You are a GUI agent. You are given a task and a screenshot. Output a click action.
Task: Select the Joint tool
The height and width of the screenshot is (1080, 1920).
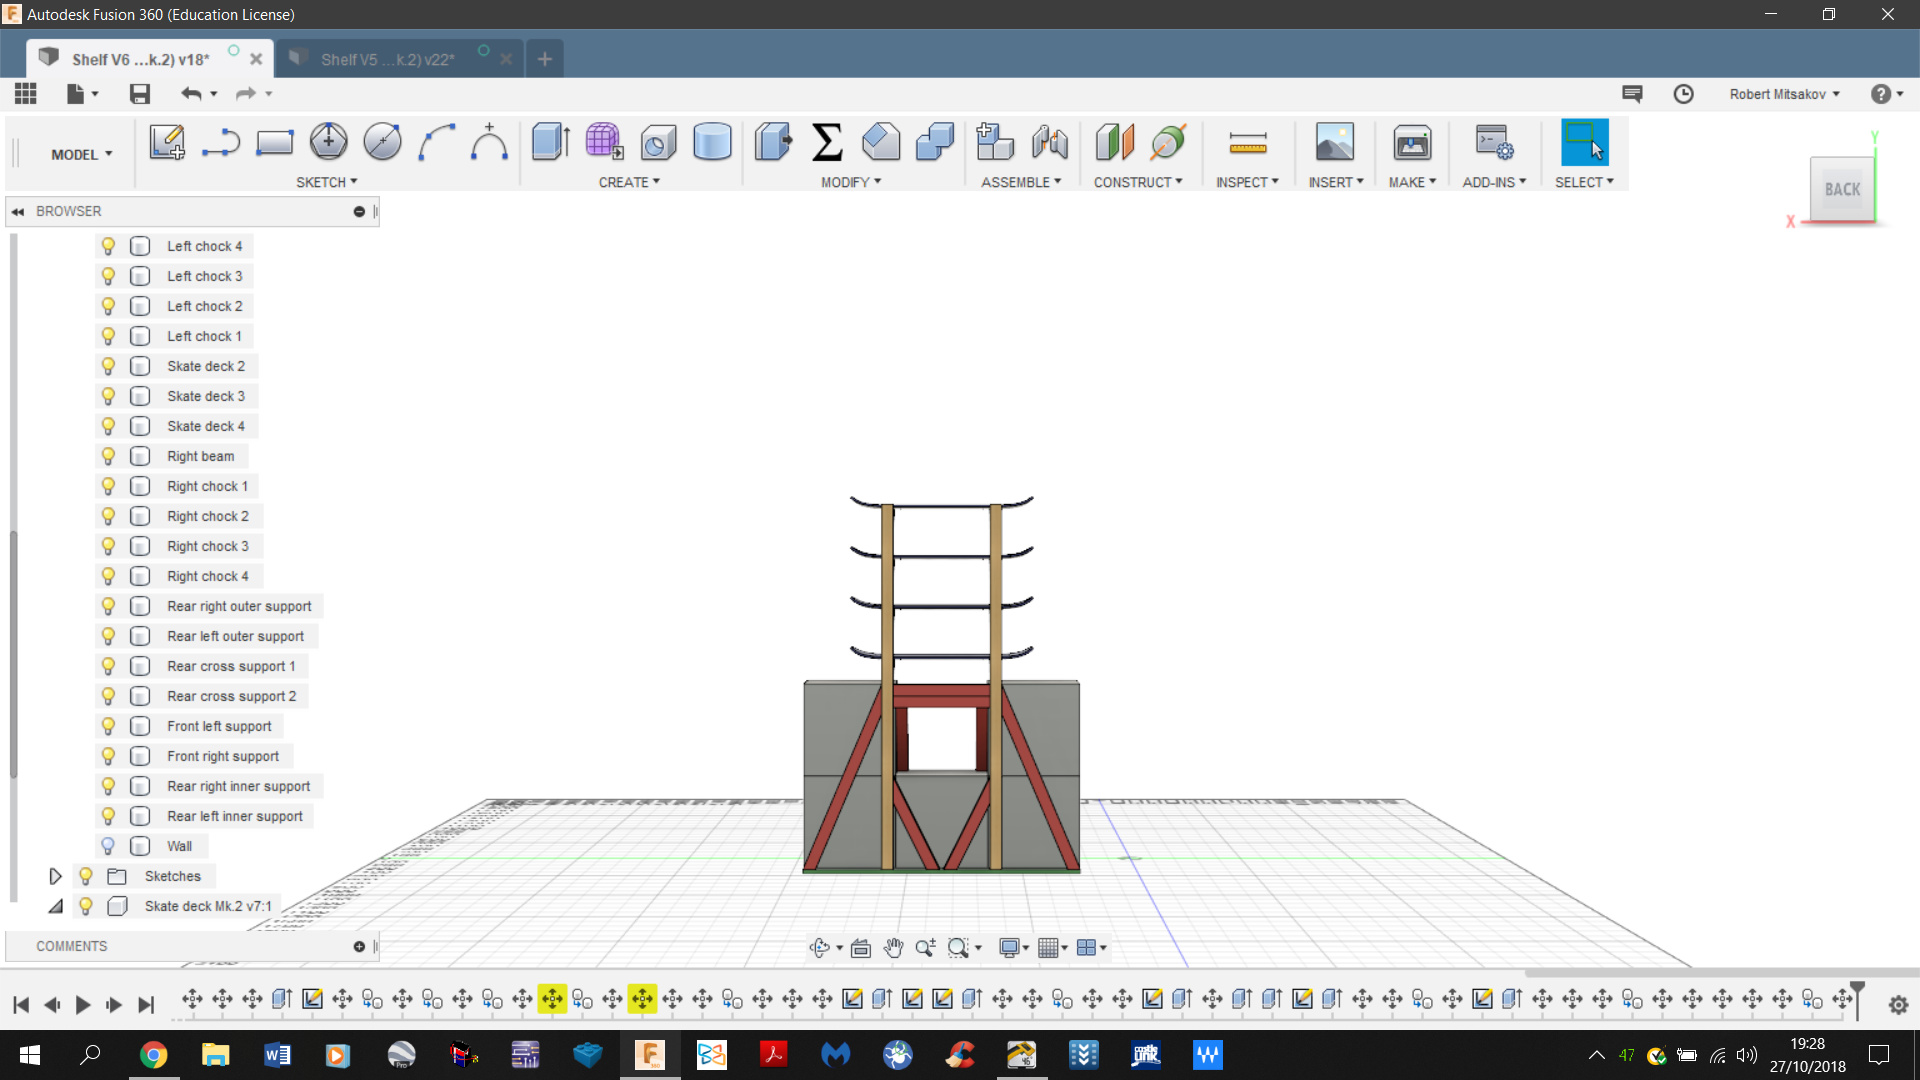1049,142
